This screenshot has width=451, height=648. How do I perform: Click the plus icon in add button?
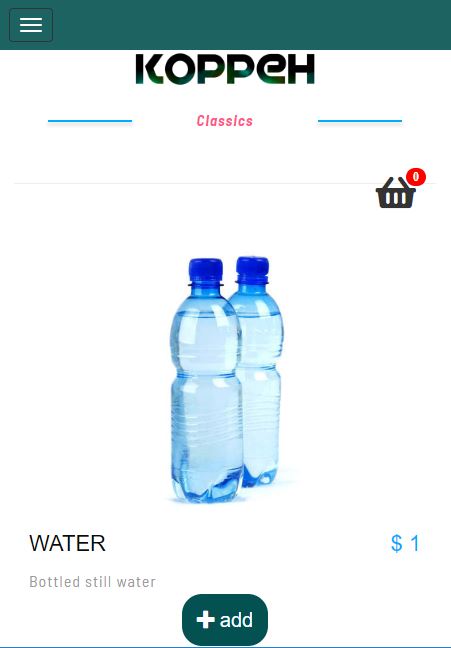click(205, 620)
